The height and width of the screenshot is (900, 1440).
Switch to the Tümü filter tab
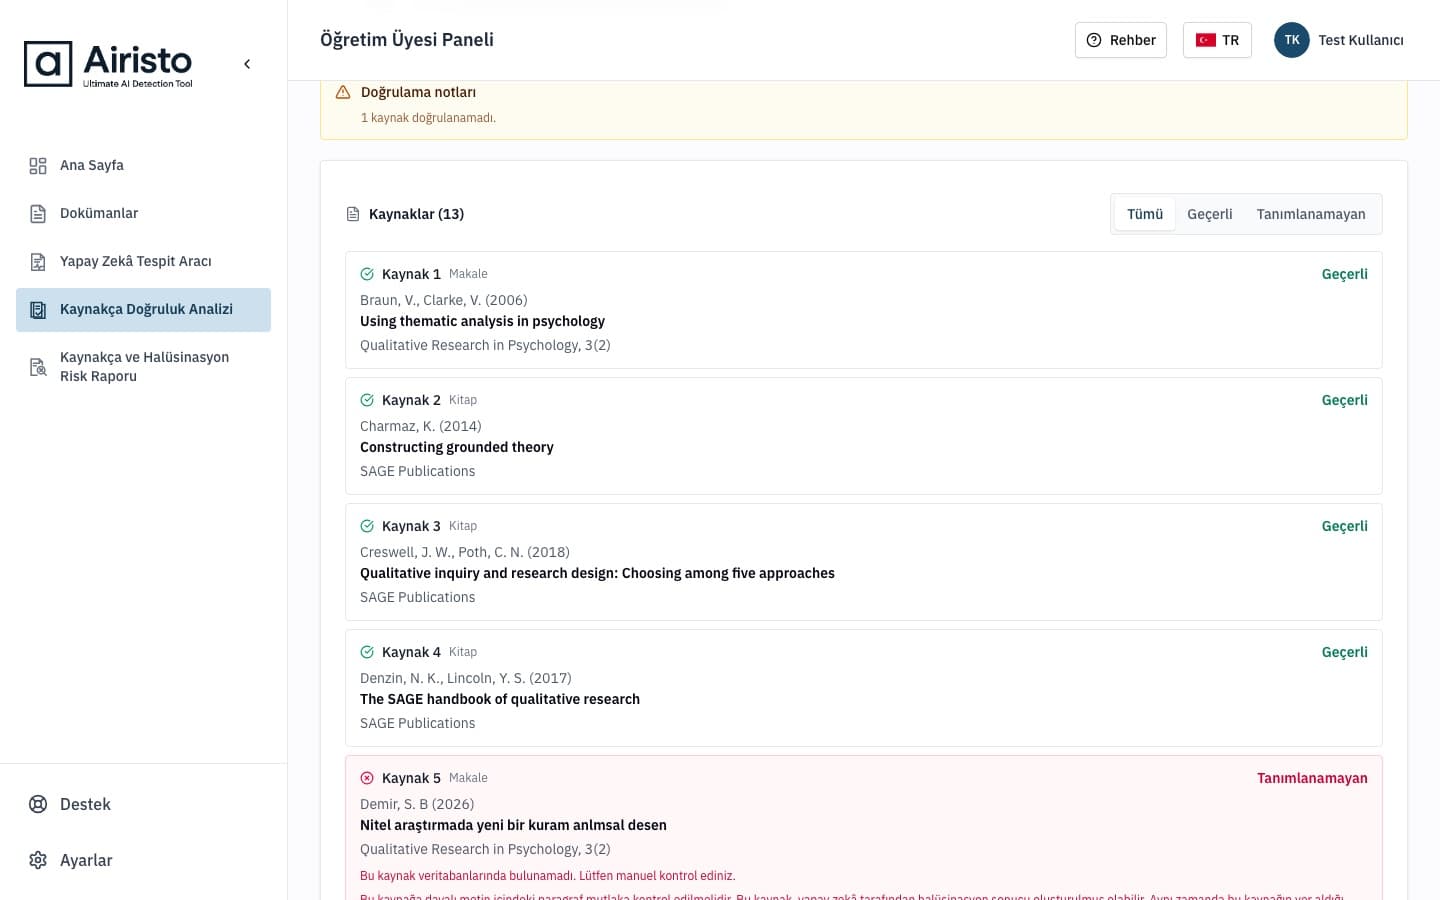tap(1145, 214)
